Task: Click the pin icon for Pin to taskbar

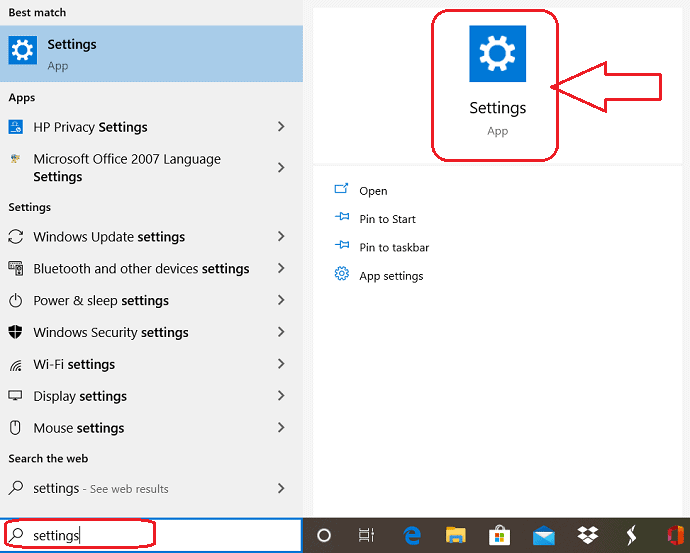Action: (341, 245)
